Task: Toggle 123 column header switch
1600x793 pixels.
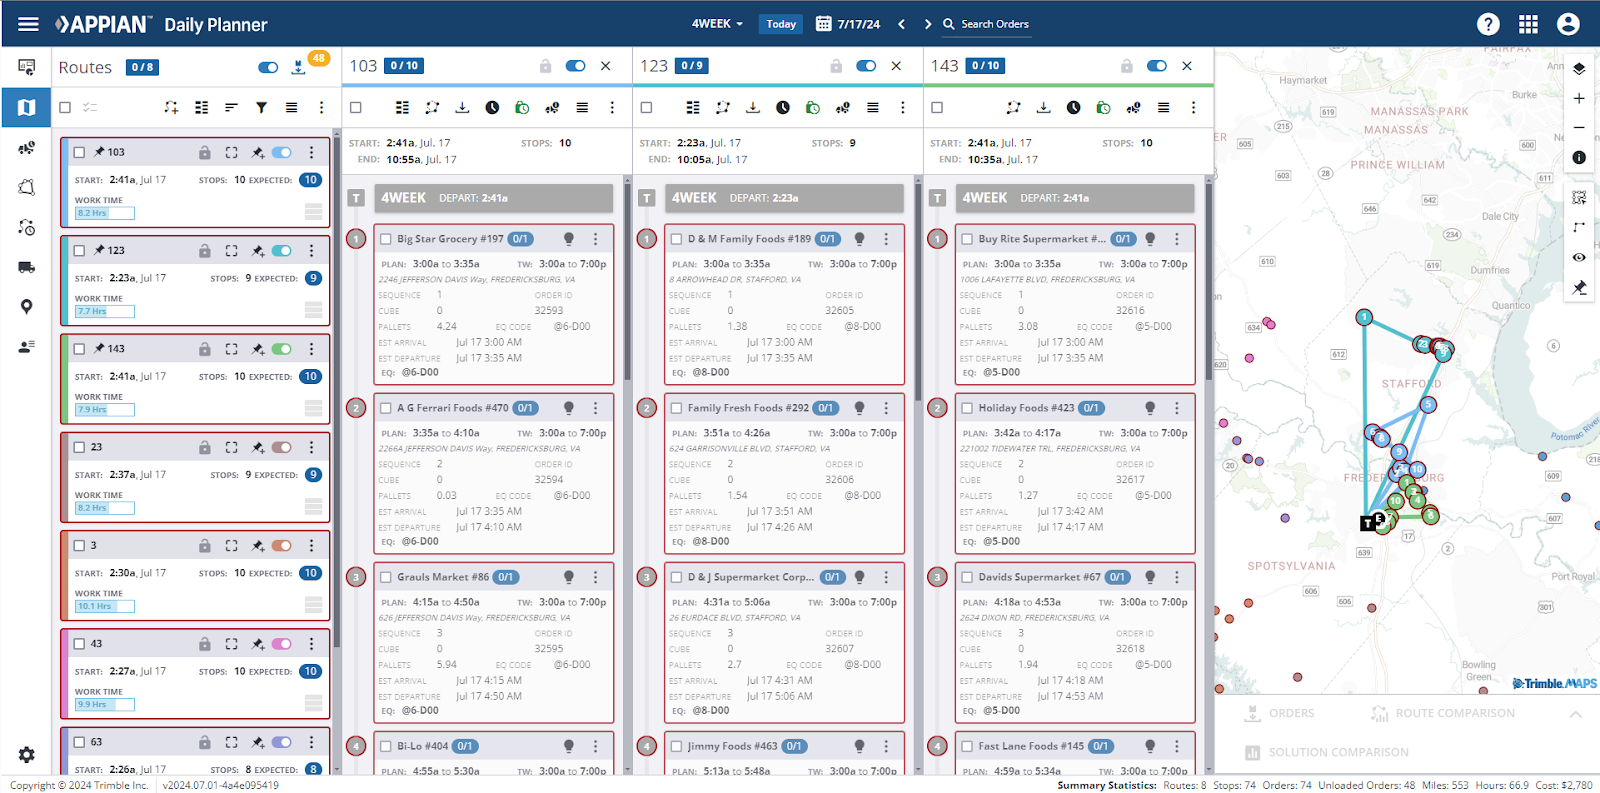Action: [x=866, y=66]
